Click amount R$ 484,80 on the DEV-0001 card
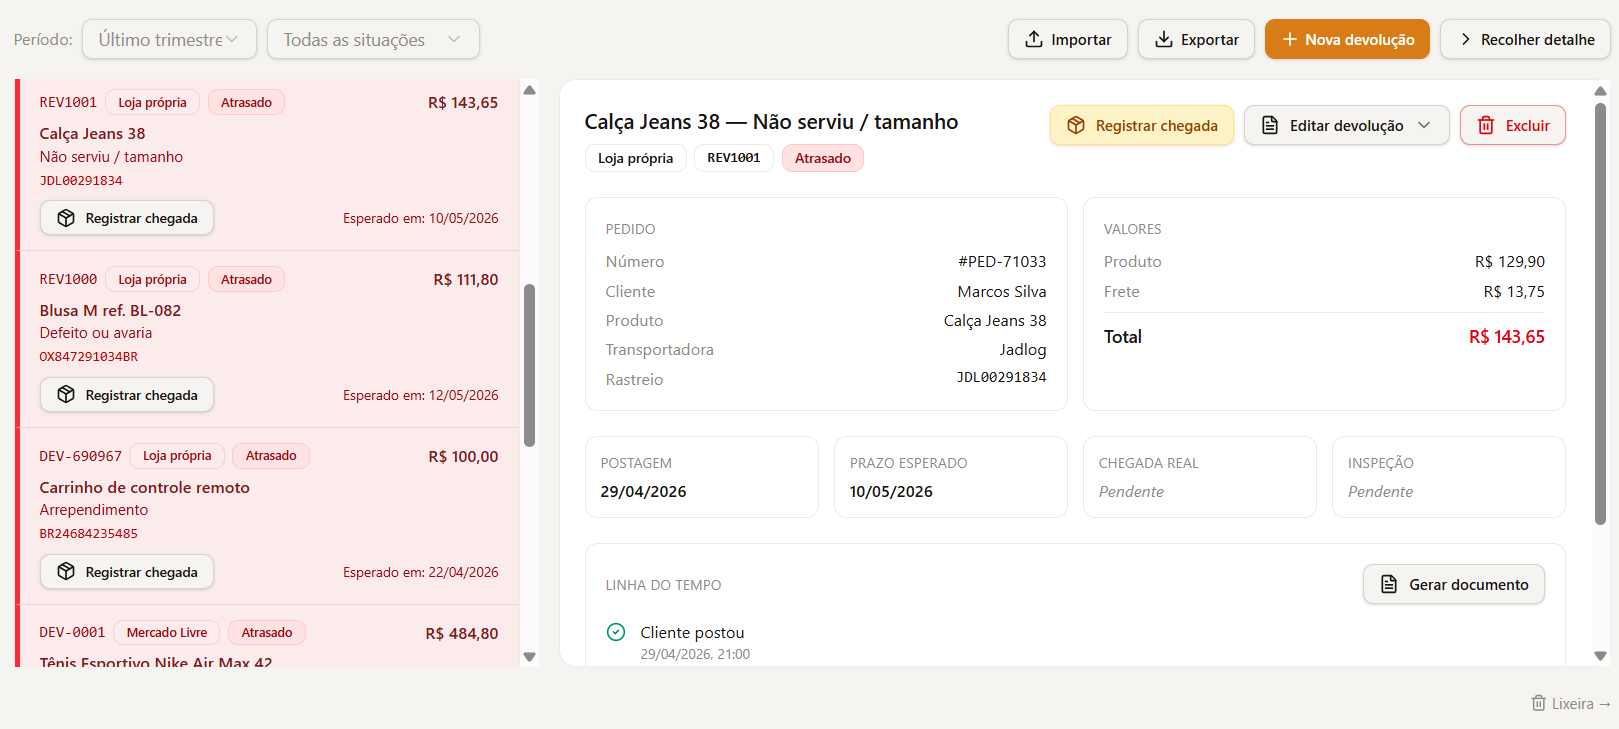1619x729 pixels. (462, 634)
